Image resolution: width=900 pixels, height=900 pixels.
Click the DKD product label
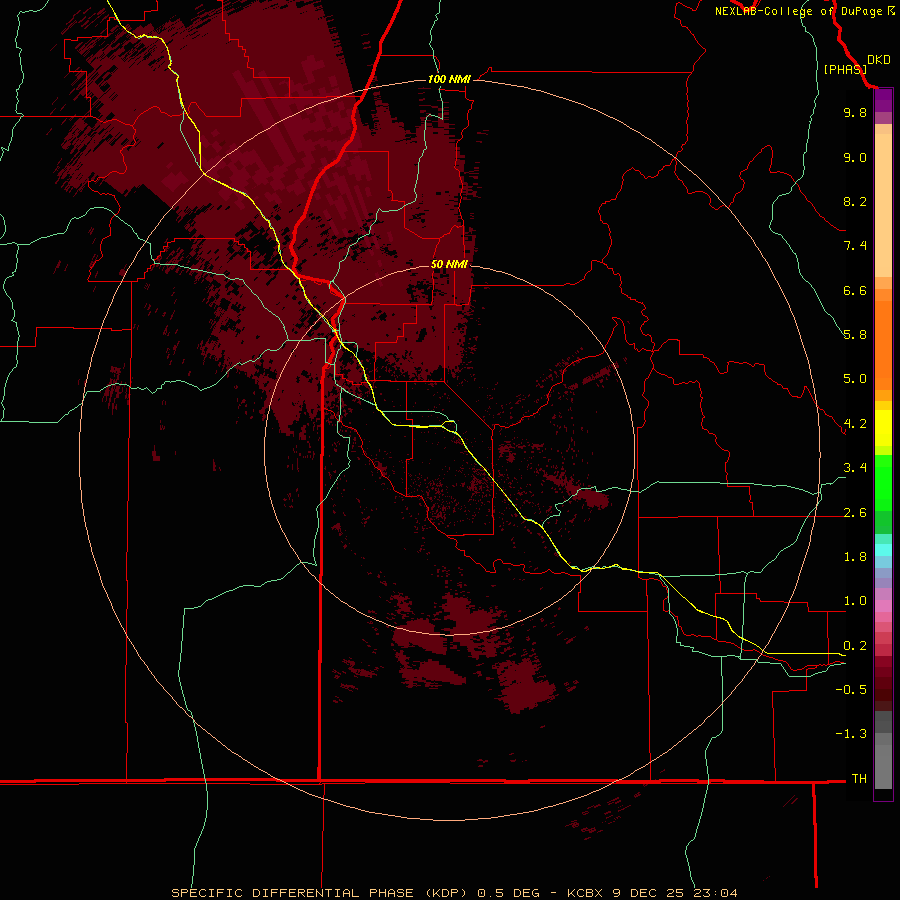pos(879,60)
